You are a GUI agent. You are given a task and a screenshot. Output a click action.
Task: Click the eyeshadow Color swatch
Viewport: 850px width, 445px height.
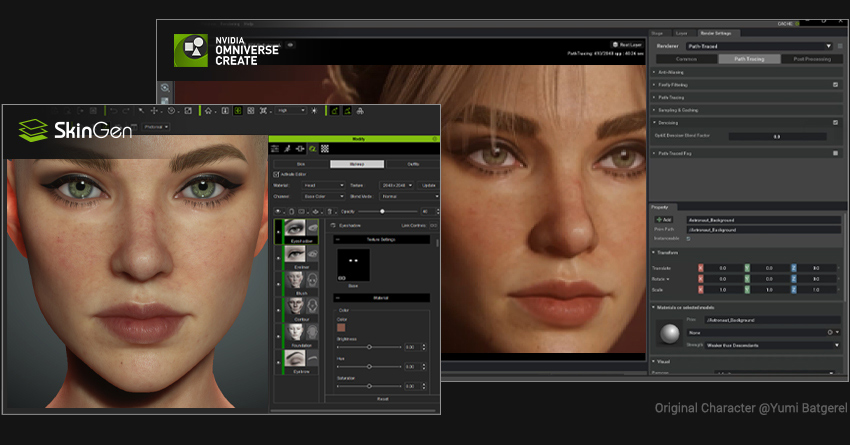pyautogui.click(x=341, y=327)
